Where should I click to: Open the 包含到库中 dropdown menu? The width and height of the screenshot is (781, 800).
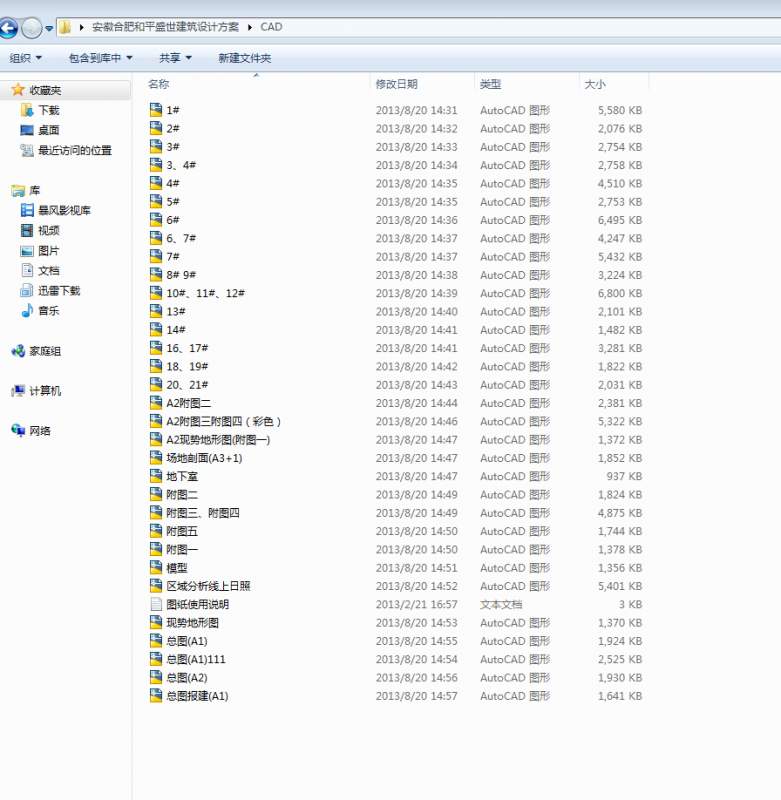point(100,58)
